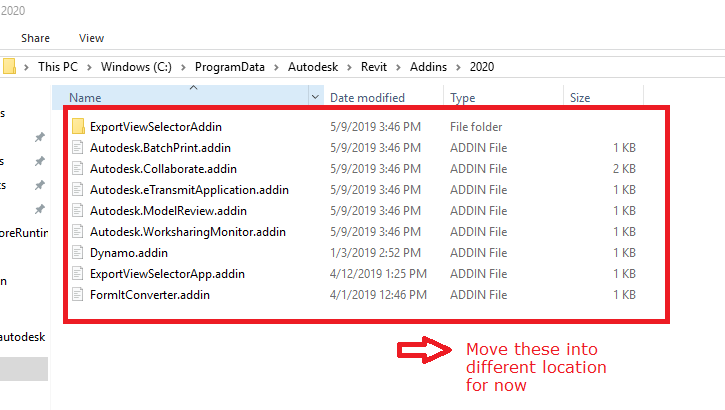This screenshot has height=410, width=725.
Task: Expand the chevron after ProgramData
Action: point(276,67)
